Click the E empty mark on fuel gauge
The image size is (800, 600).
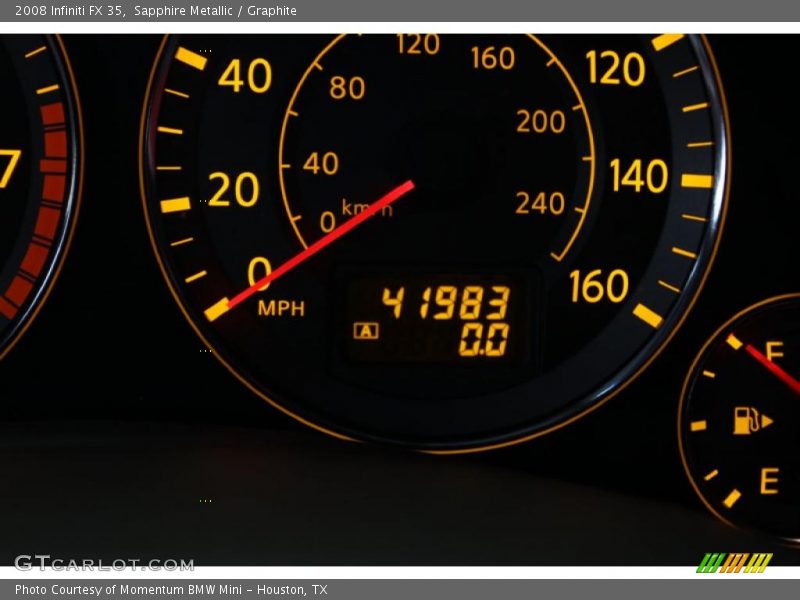point(769,481)
